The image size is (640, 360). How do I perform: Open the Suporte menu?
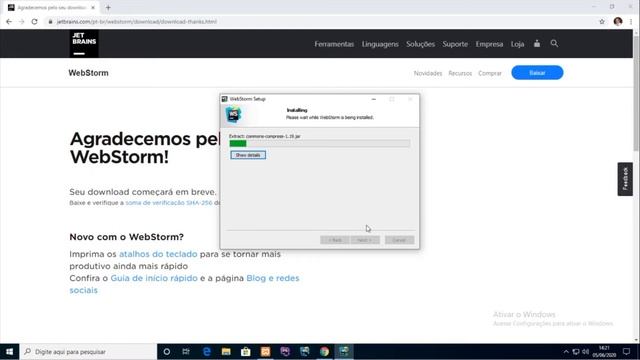pos(455,44)
